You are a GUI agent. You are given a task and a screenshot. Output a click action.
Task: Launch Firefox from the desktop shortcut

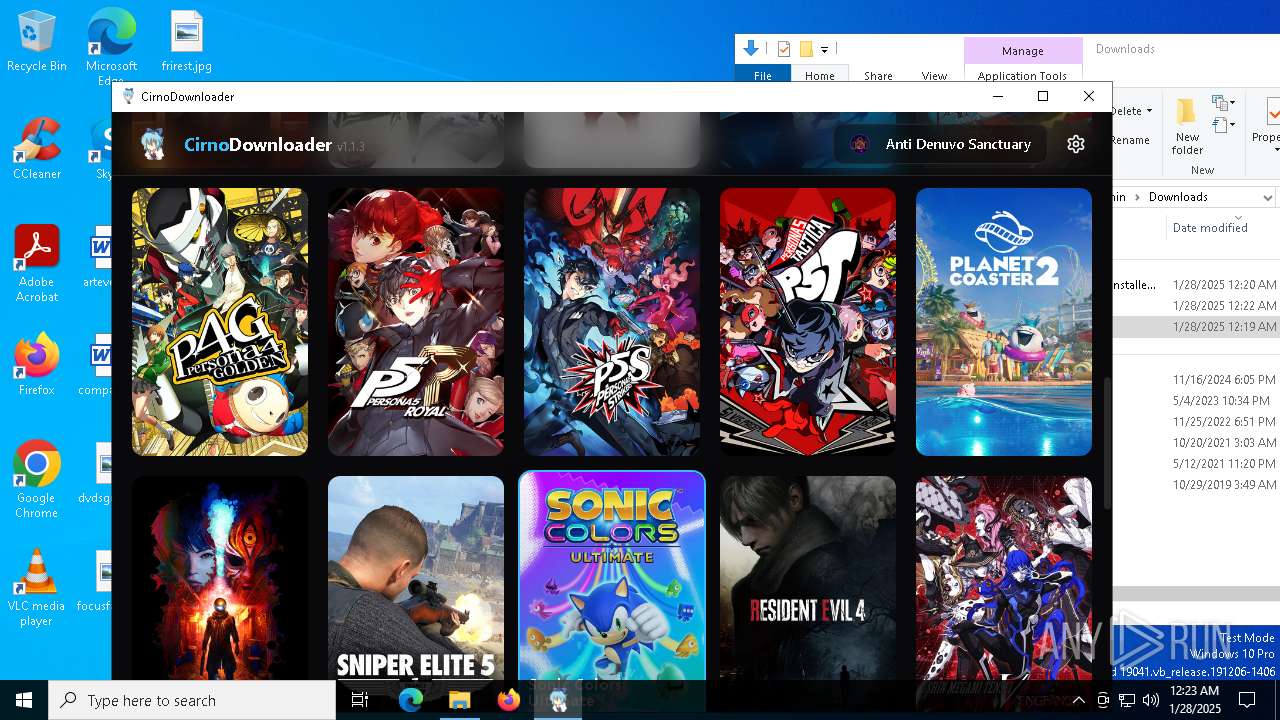37,365
